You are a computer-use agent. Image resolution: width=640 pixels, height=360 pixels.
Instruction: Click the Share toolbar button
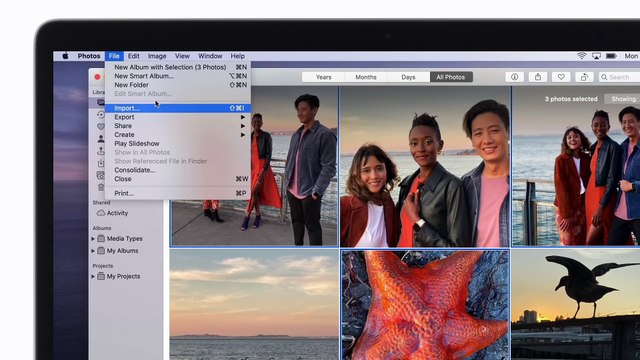(x=538, y=77)
